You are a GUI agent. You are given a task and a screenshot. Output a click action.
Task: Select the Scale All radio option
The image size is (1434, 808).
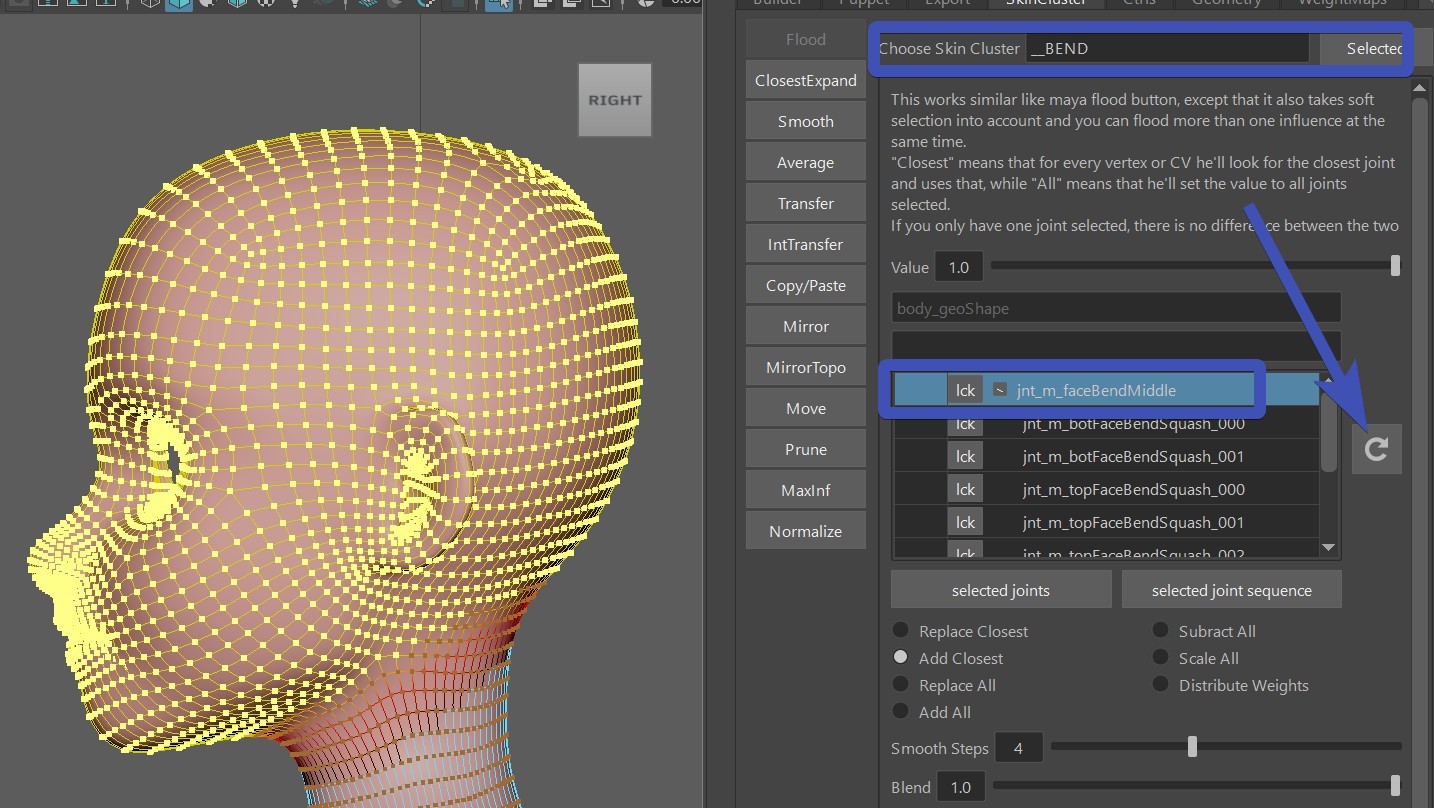point(1160,657)
